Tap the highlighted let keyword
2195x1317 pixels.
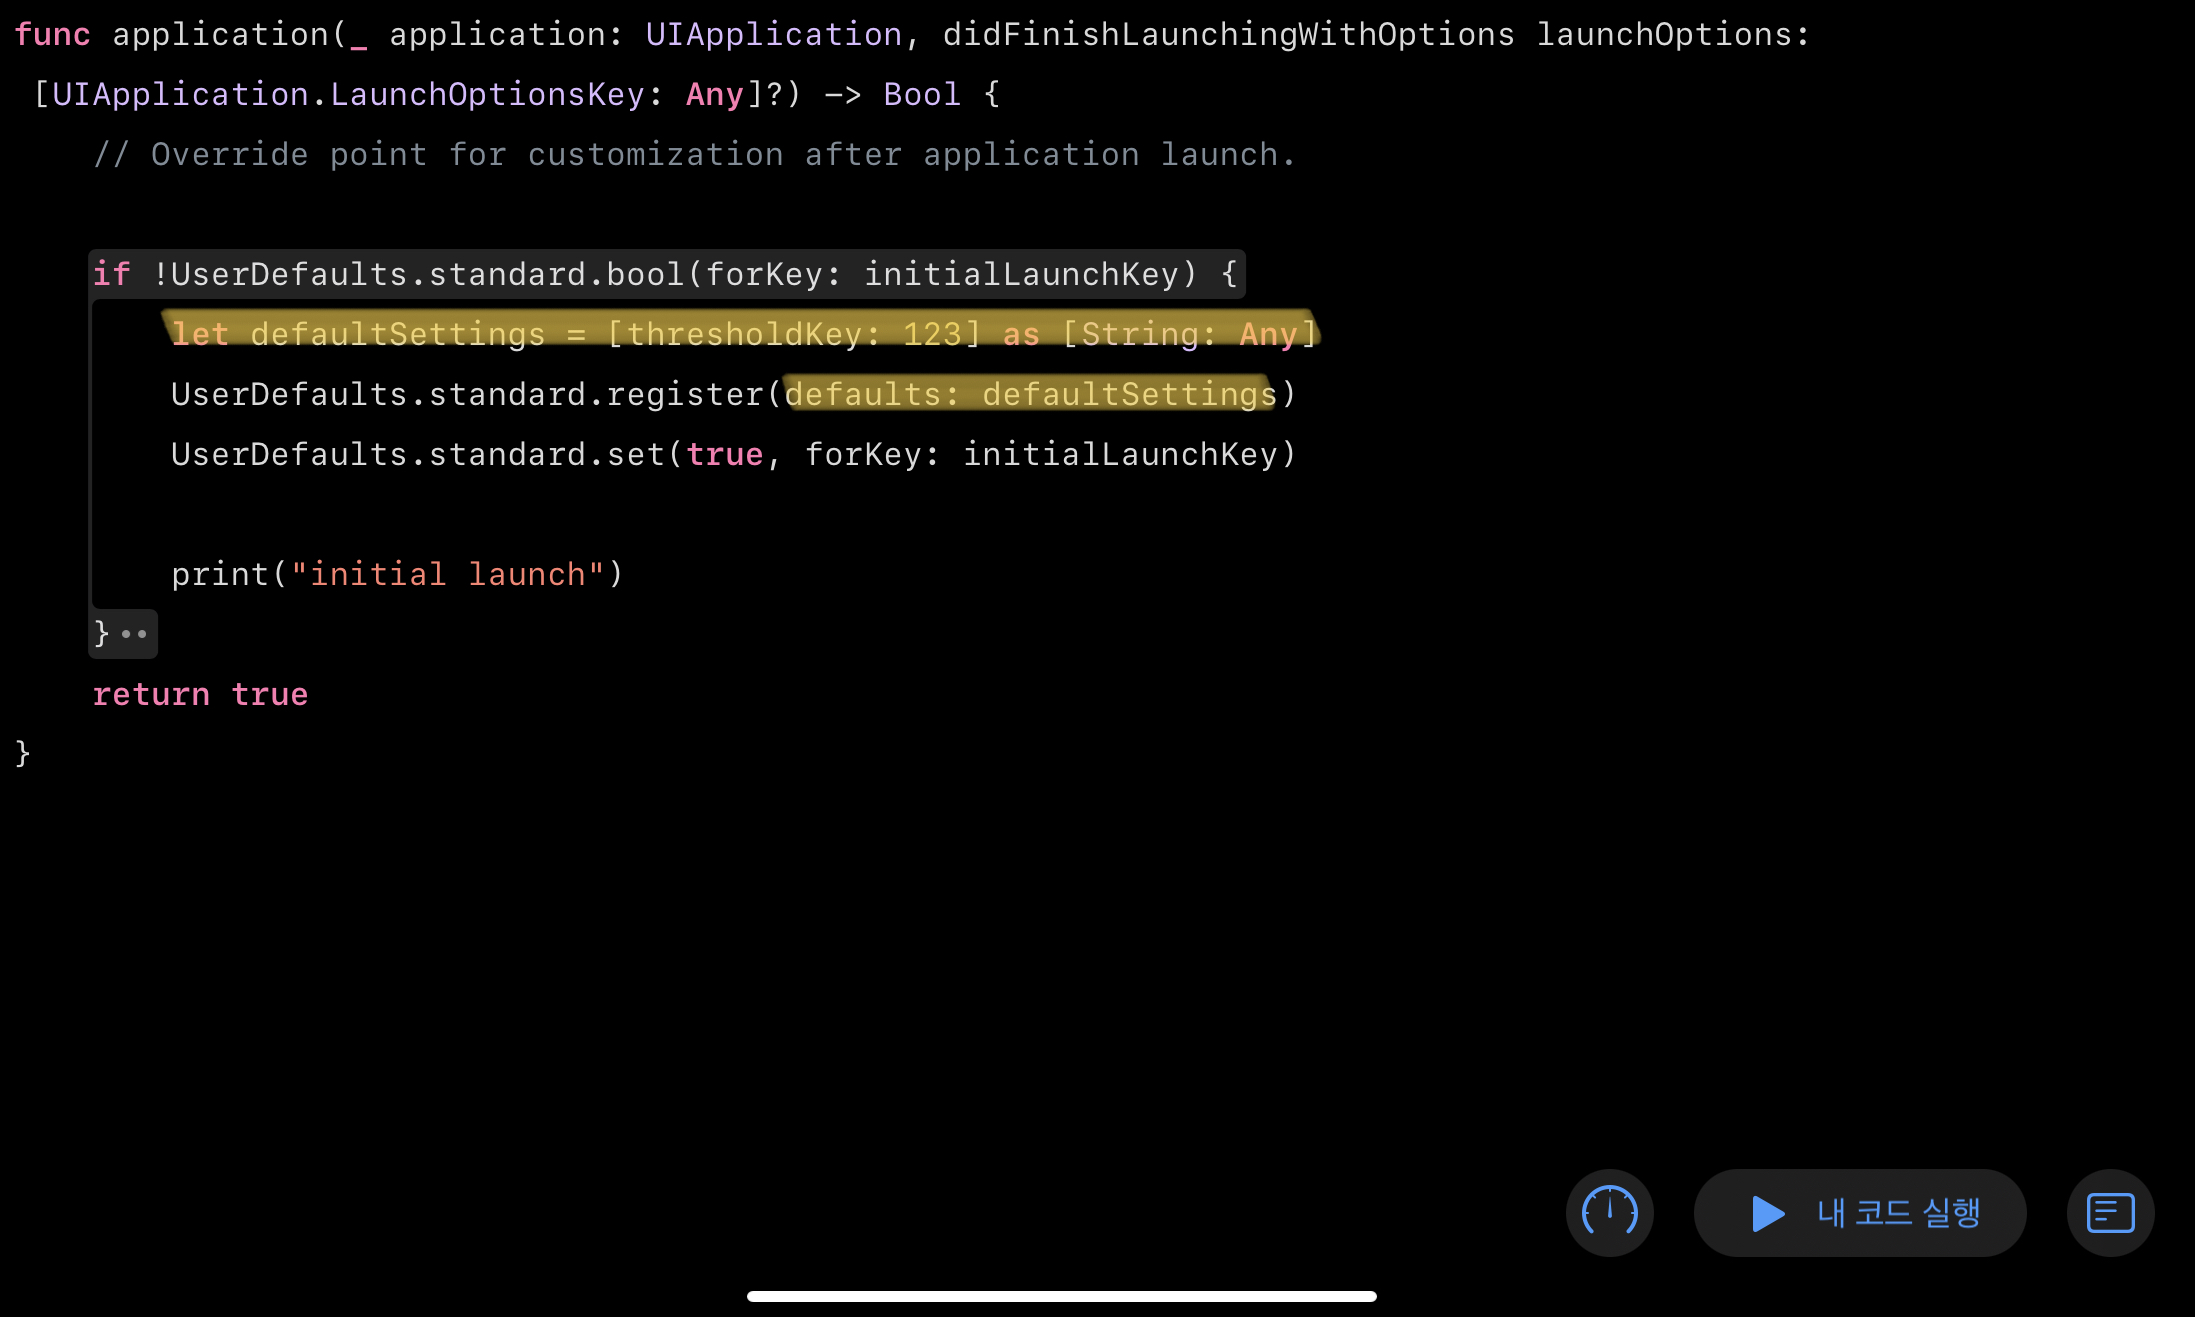[200, 334]
